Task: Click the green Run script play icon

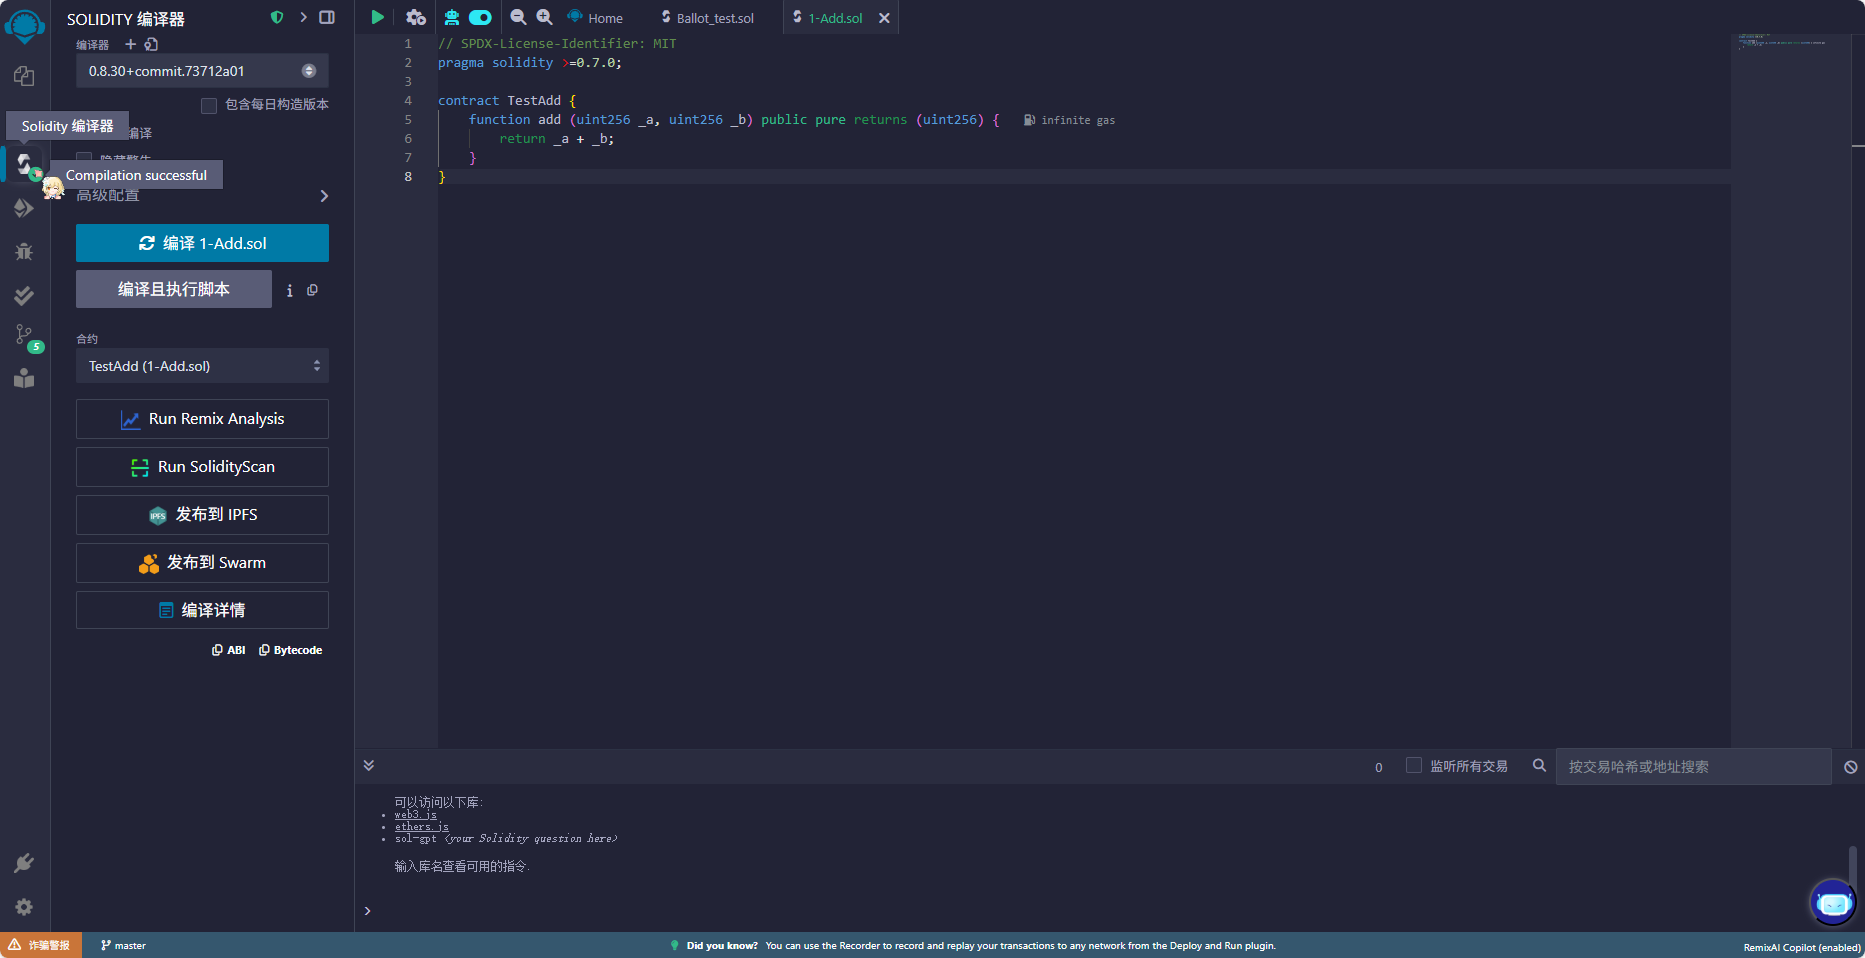Action: [x=377, y=17]
